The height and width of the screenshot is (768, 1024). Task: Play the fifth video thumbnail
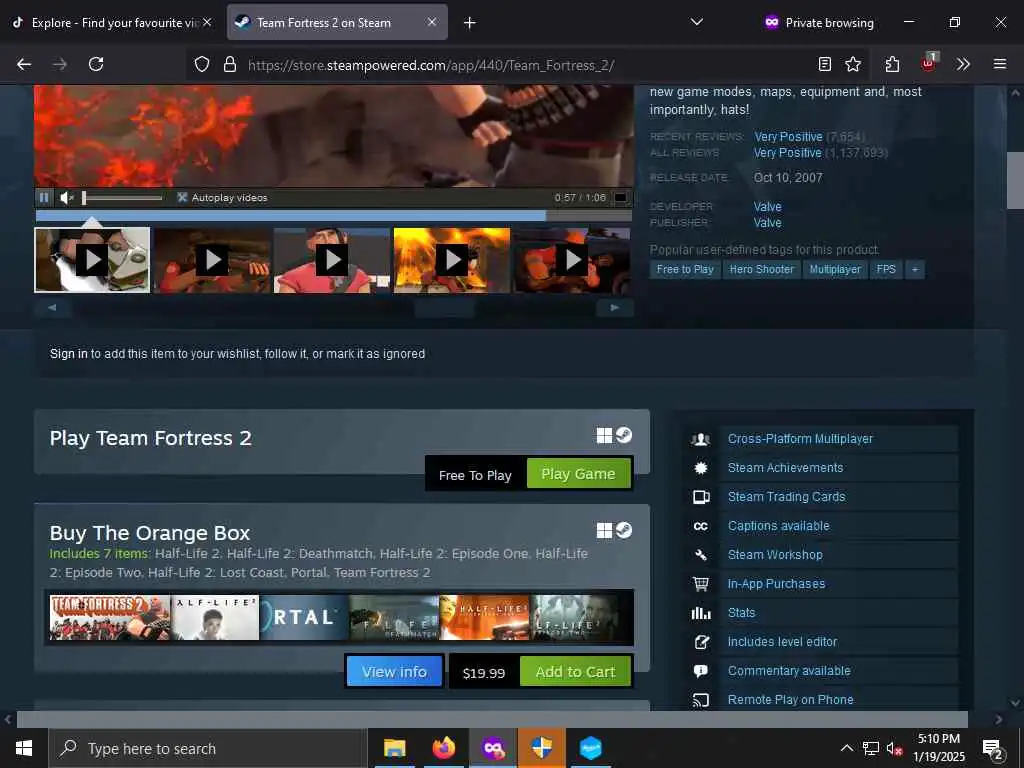click(572, 260)
